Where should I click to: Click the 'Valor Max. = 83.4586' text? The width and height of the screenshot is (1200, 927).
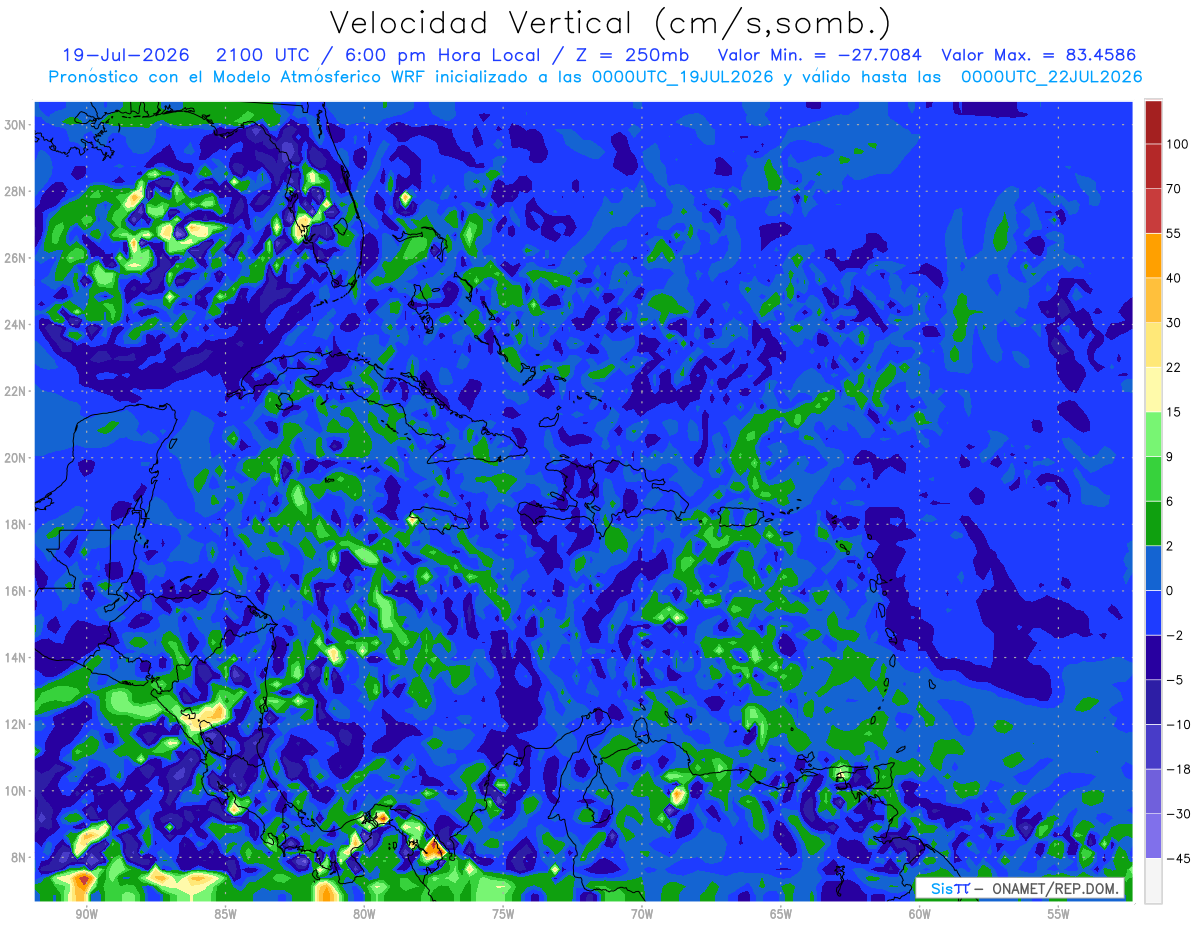(1038, 55)
